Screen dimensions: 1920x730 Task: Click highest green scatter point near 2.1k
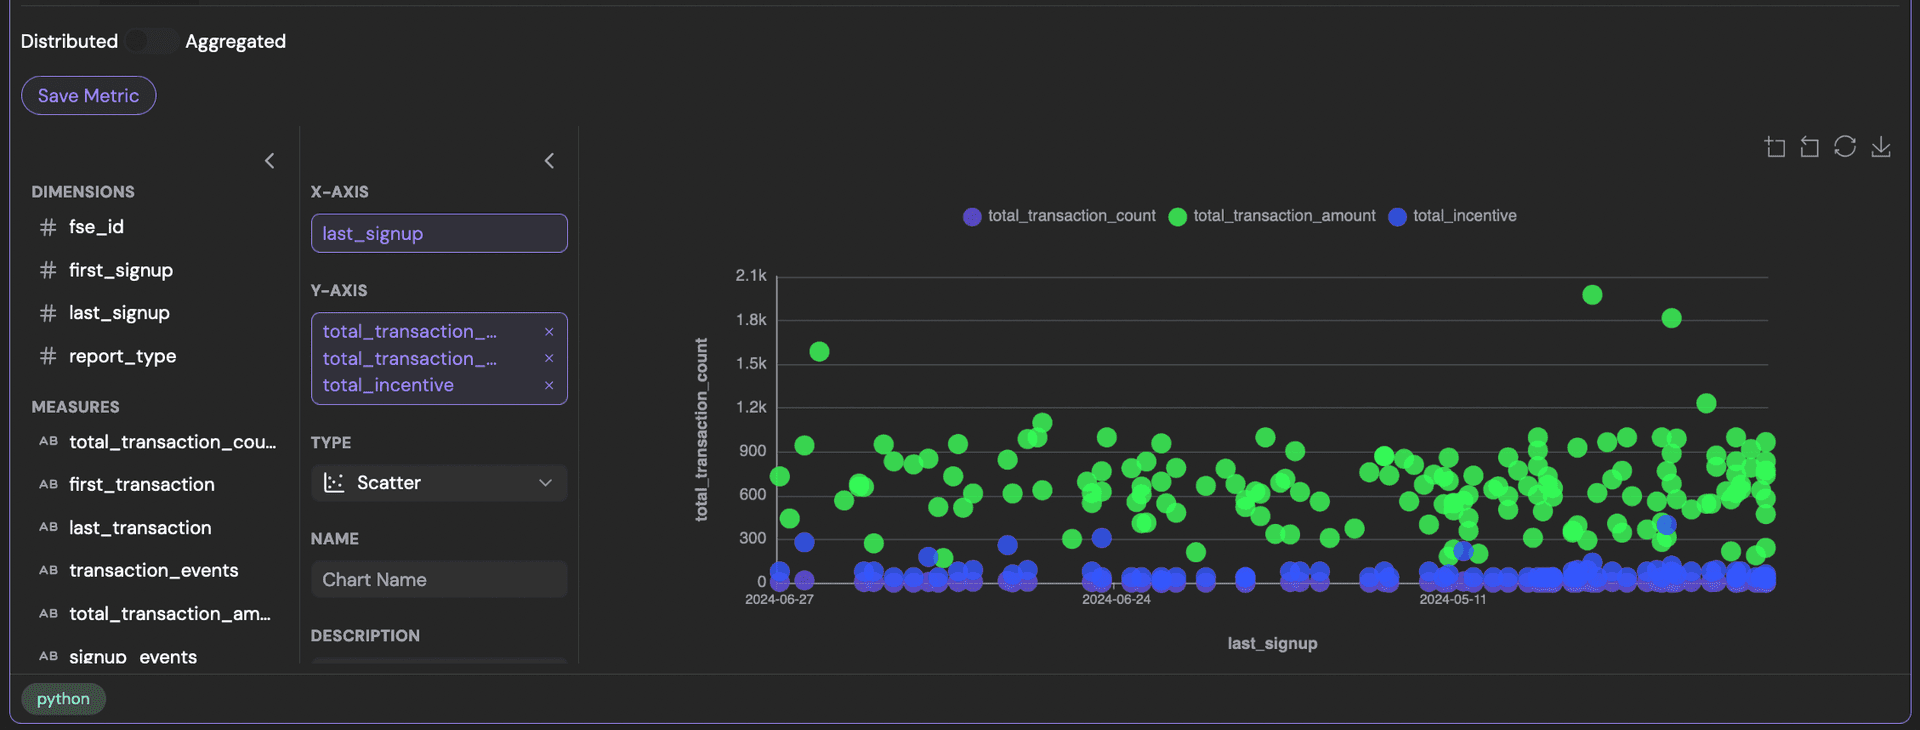point(1592,295)
